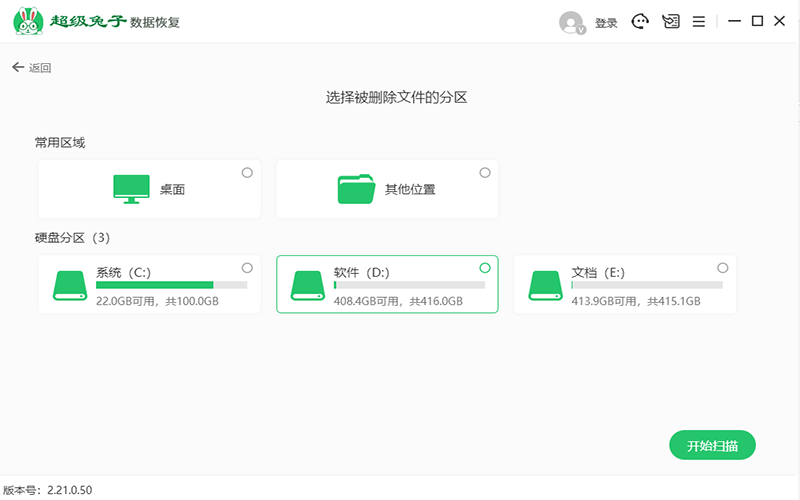Viewport: 800px width, 500px height.
Task: Select the 系统 (C:) radio button
Action: click(247, 268)
